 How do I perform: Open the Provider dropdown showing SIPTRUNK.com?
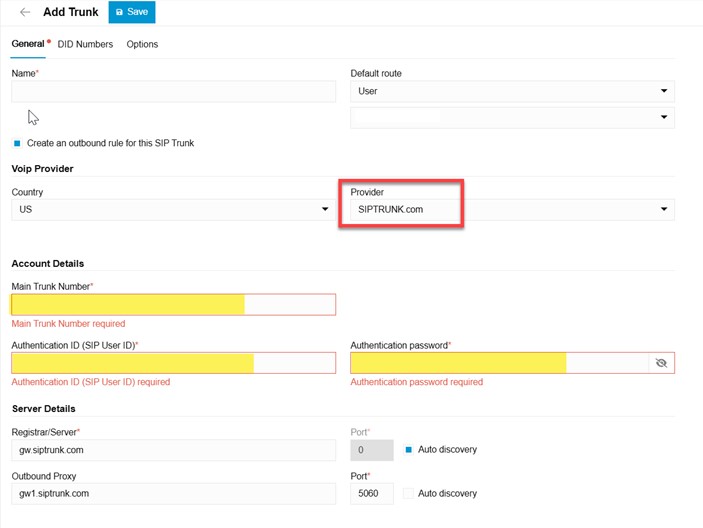[512, 209]
